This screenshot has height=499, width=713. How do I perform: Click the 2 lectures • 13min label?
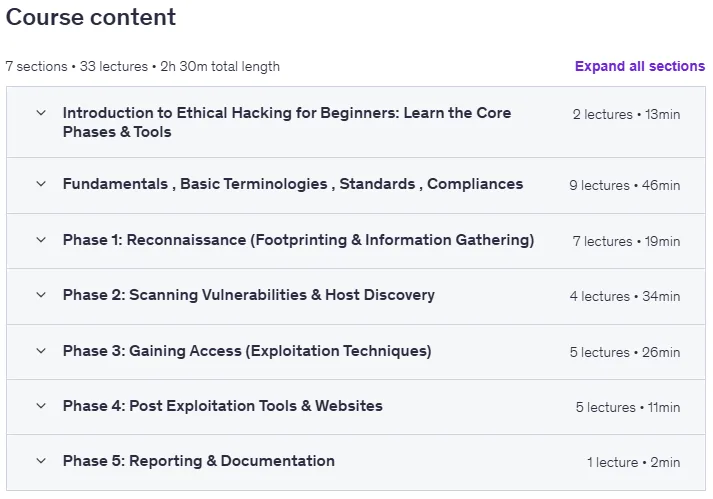click(627, 114)
